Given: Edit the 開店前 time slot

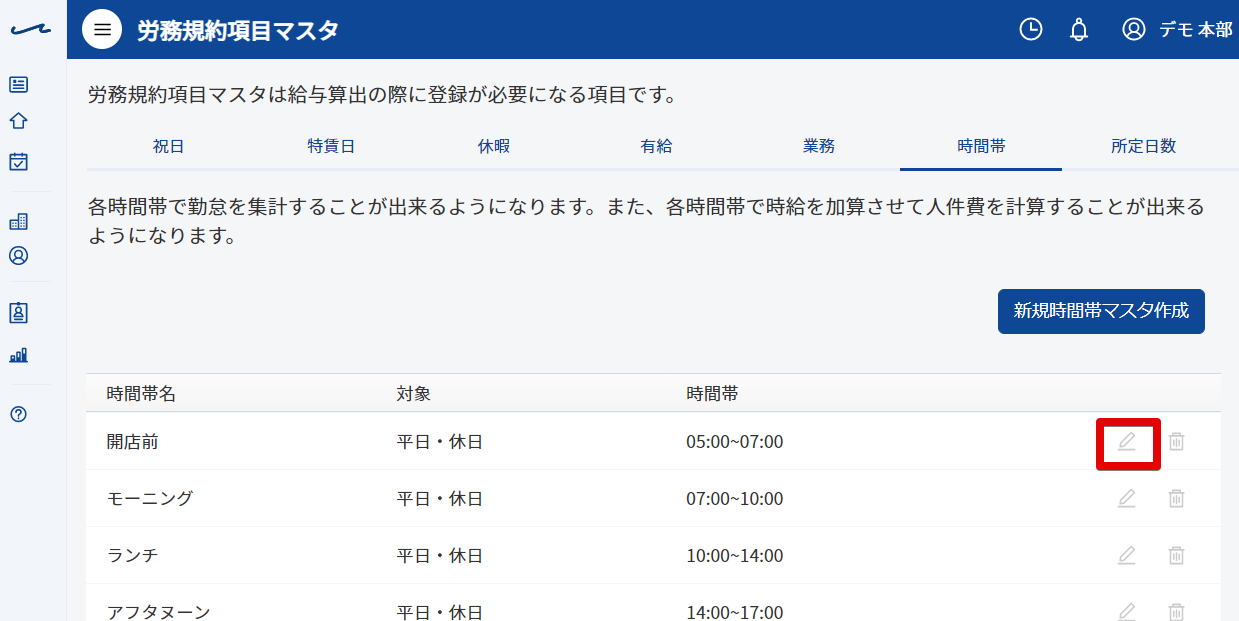Looking at the screenshot, I should 1127,441.
